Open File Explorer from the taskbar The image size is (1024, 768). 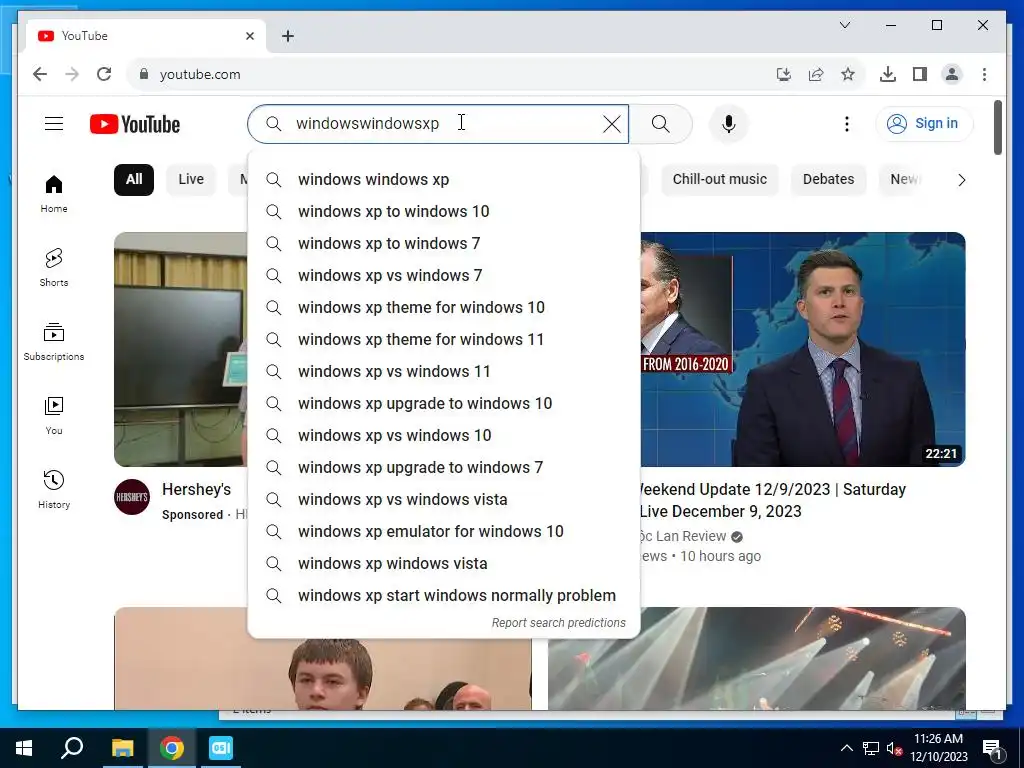[x=122, y=748]
